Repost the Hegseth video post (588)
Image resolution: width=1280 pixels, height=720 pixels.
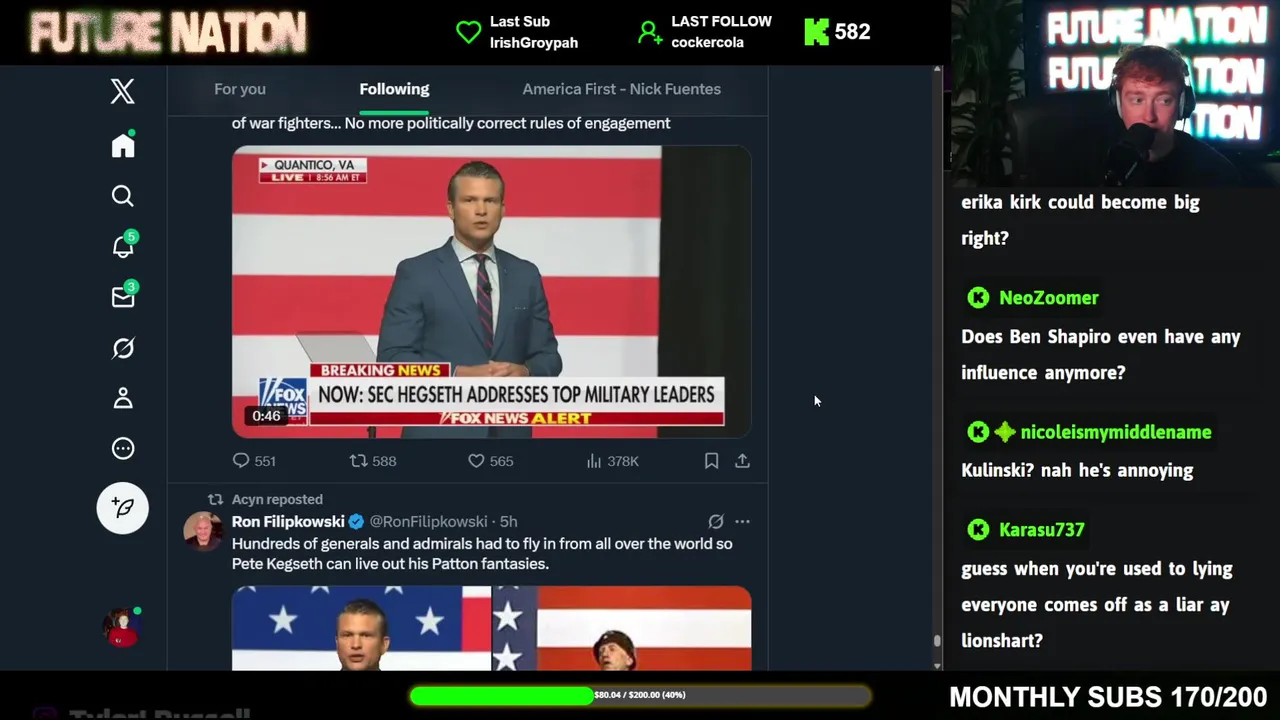(373, 461)
